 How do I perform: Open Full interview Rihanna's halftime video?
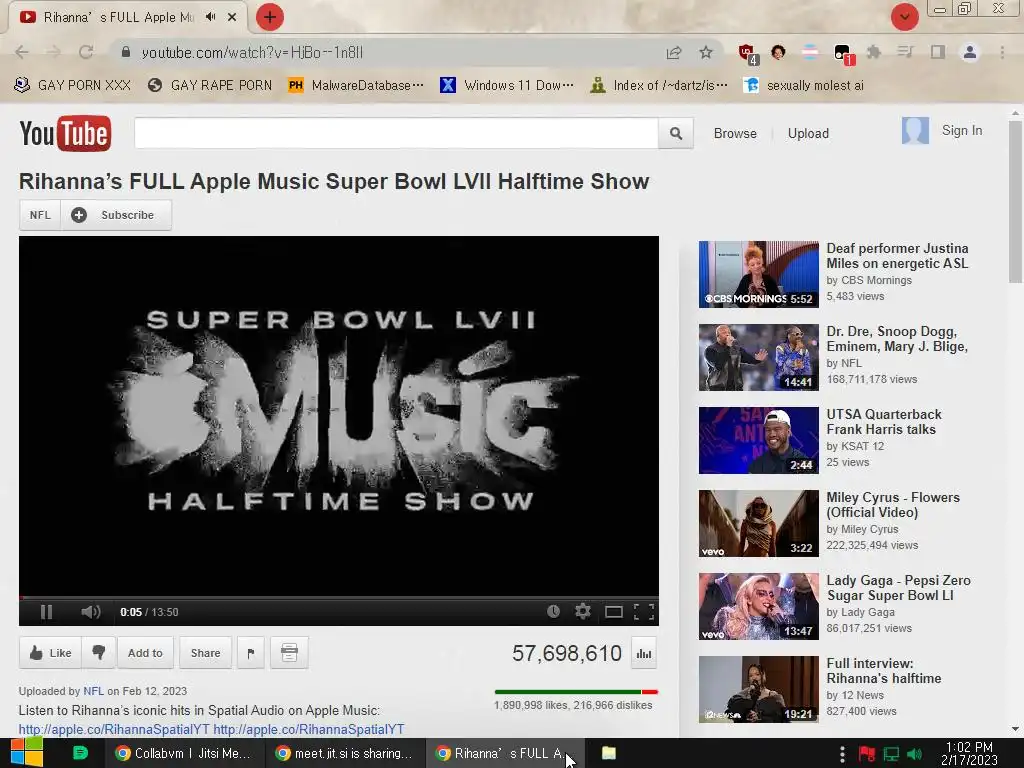point(884,671)
